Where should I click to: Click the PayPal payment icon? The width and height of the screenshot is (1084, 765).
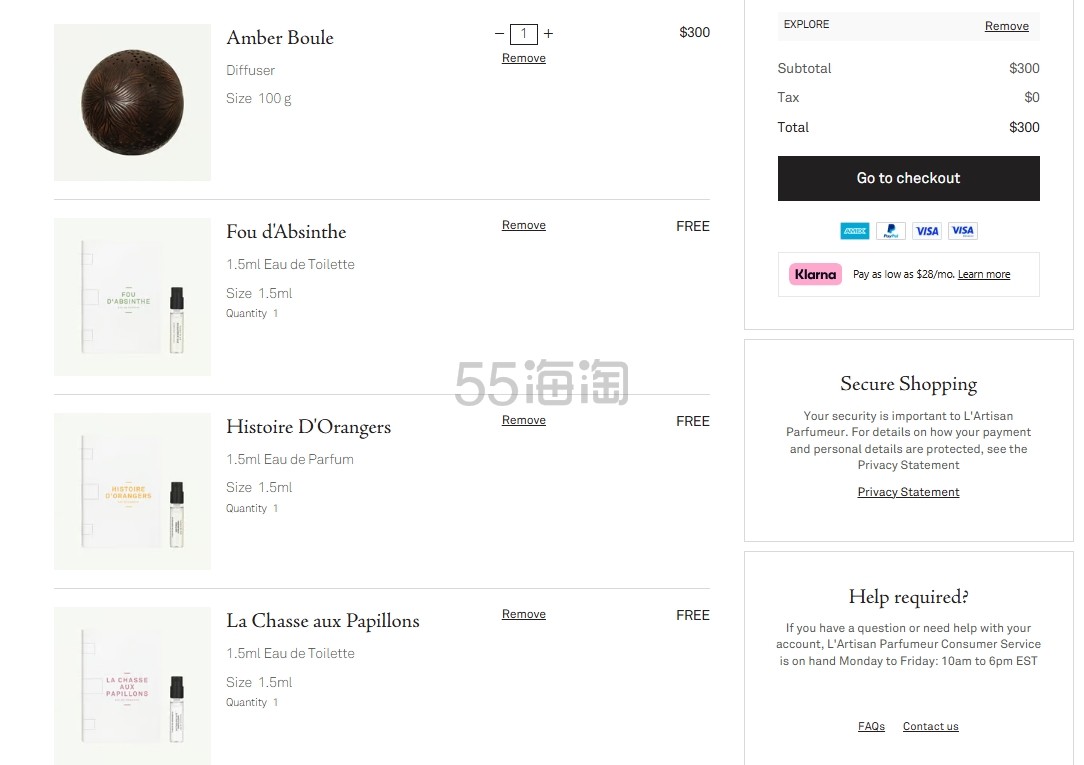point(891,231)
